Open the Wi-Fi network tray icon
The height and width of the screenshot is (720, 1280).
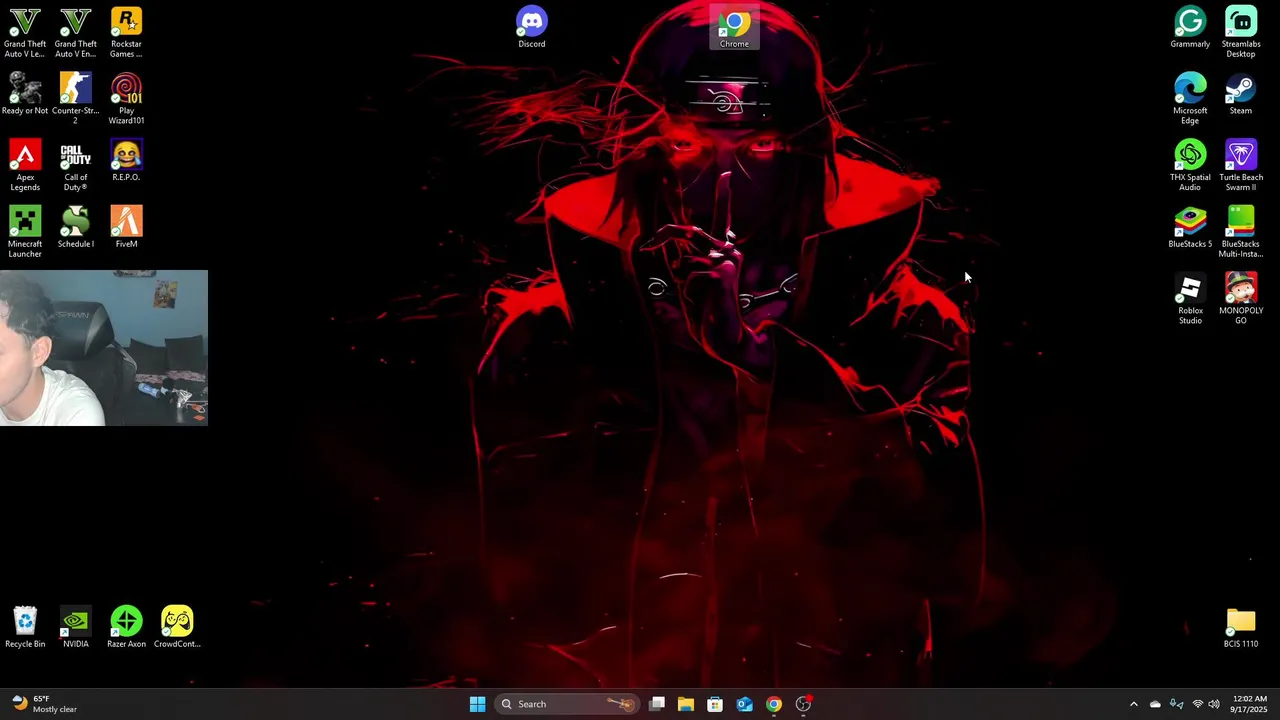(x=1198, y=704)
